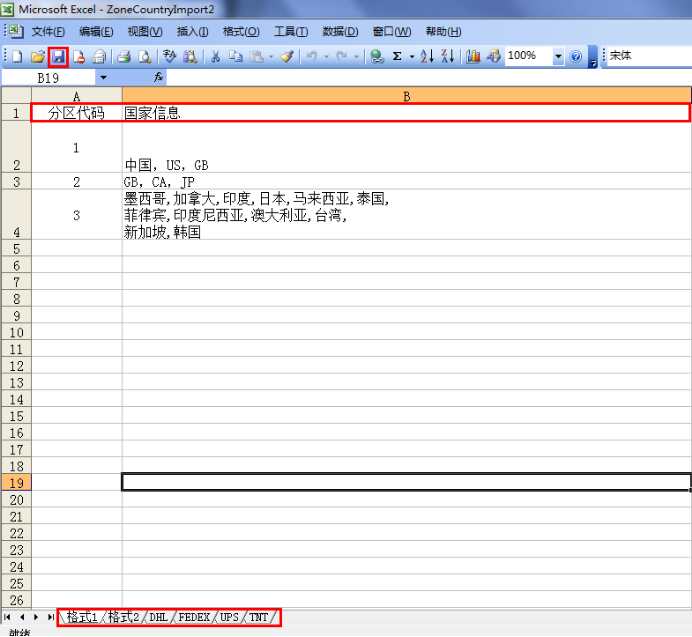Screen dimensions: 692x637
Task: Open the Chart Wizard icon
Action: [473, 57]
